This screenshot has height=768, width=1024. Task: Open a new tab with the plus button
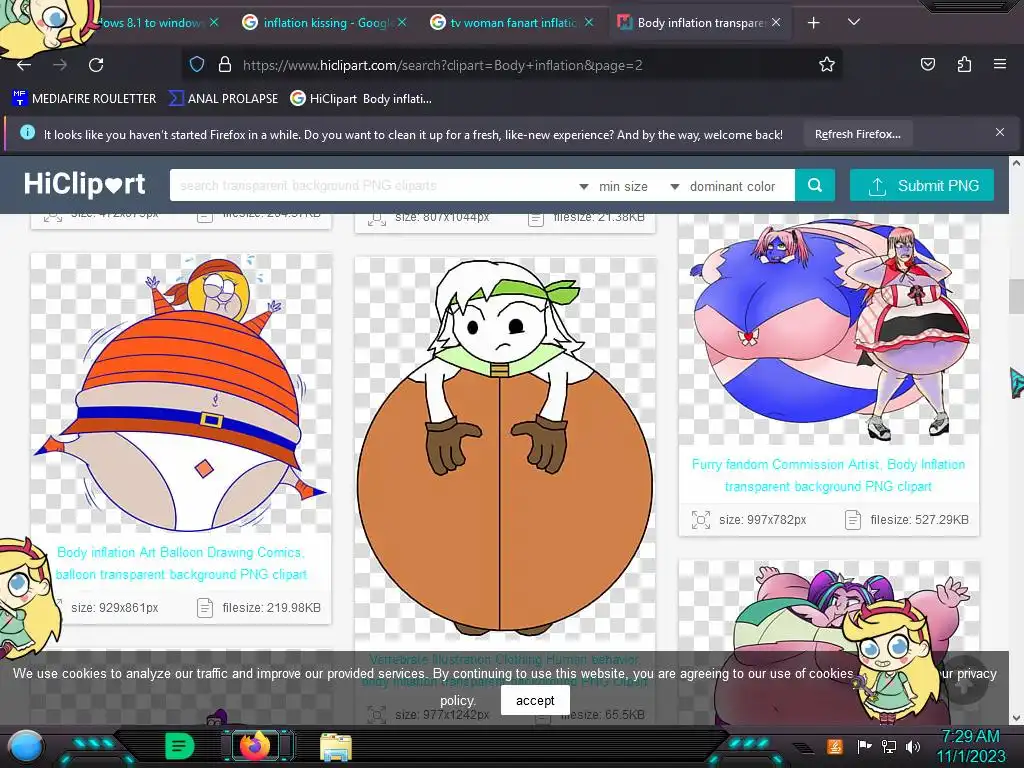tap(813, 23)
